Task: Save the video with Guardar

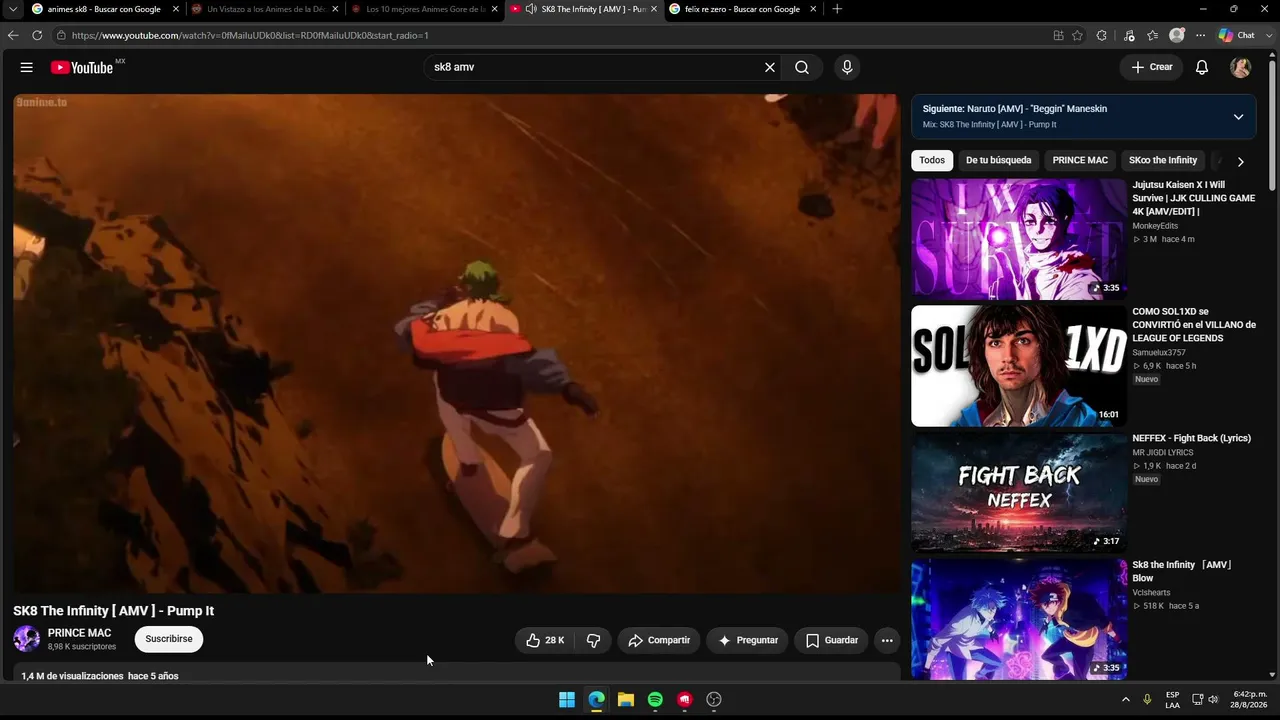Action: click(831, 640)
